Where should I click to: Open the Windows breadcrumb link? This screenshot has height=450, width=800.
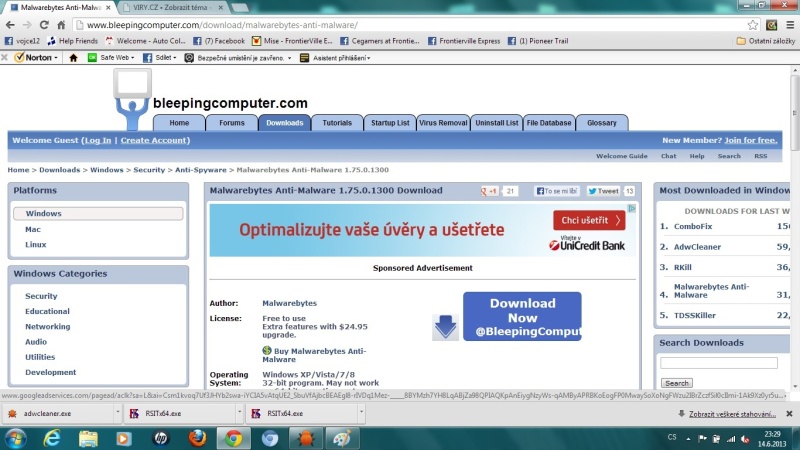click(x=107, y=170)
